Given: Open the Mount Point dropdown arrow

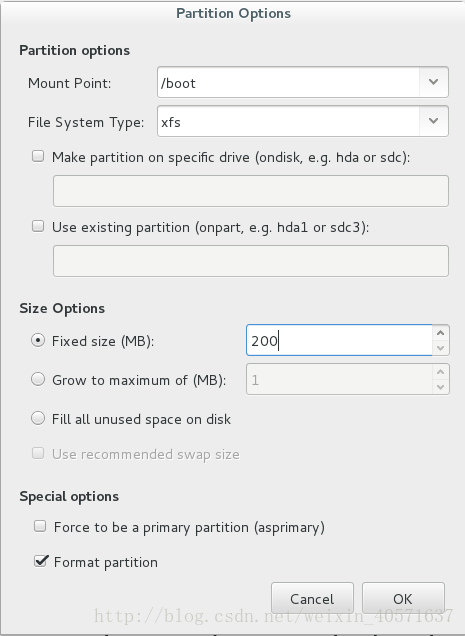Looking at the screenshot, I should [x=433, y=82].
